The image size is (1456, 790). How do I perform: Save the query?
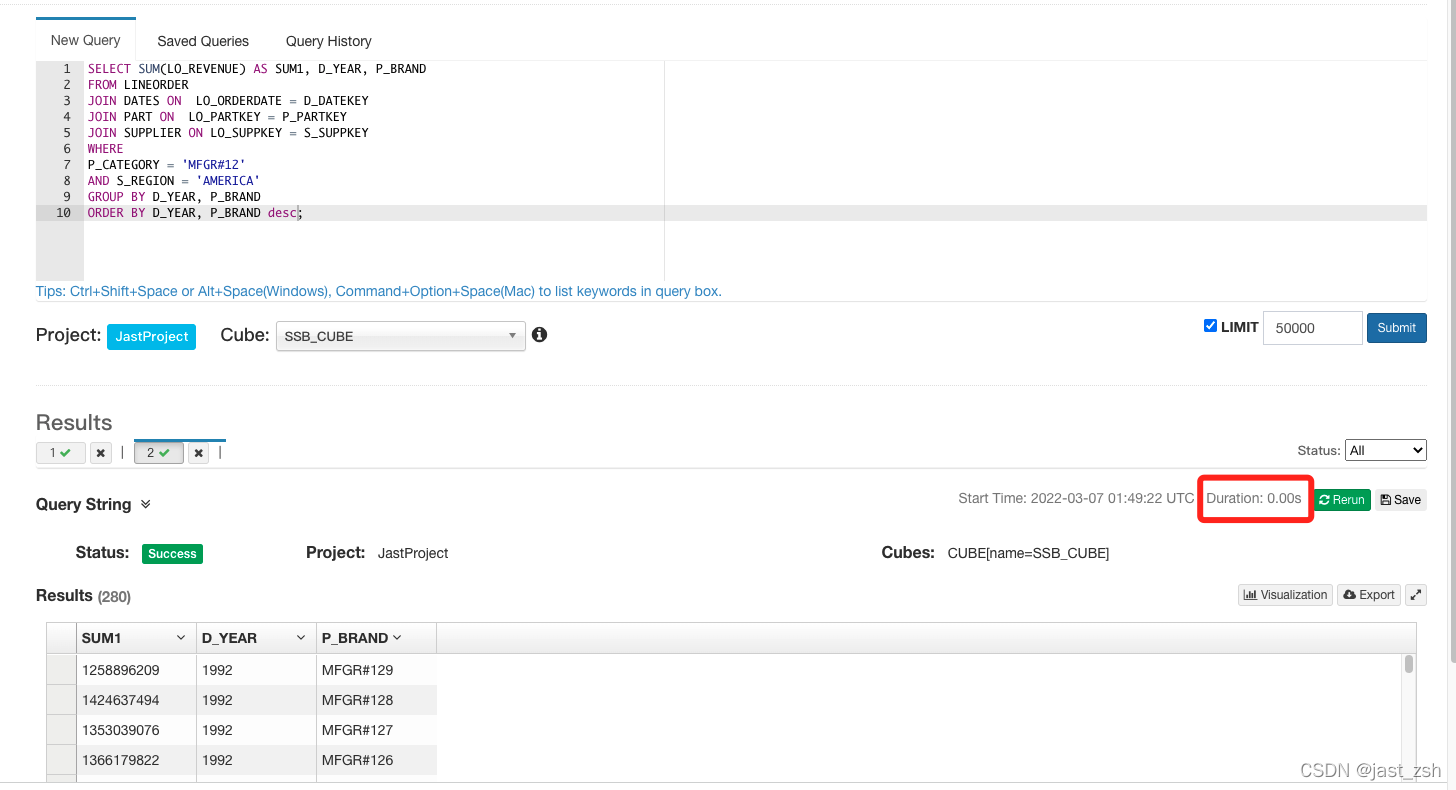tap(1400, 499)
